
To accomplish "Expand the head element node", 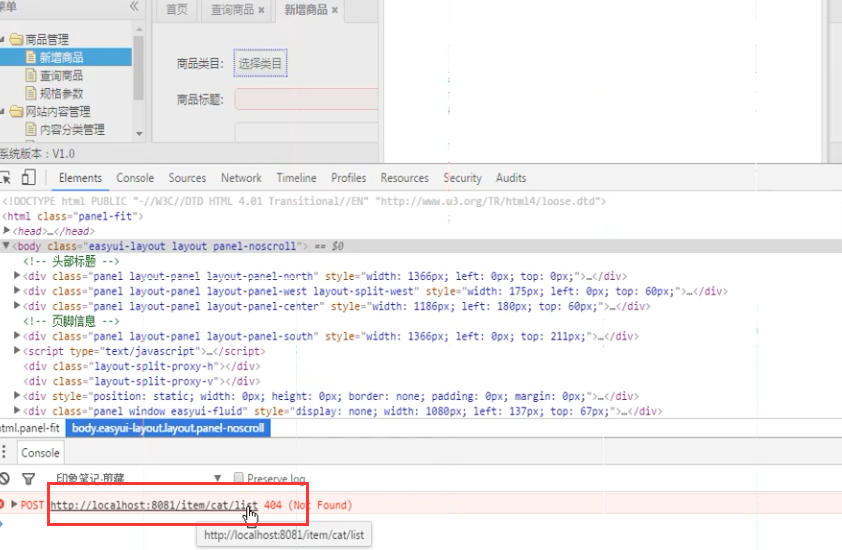I will tap(6, 230).
